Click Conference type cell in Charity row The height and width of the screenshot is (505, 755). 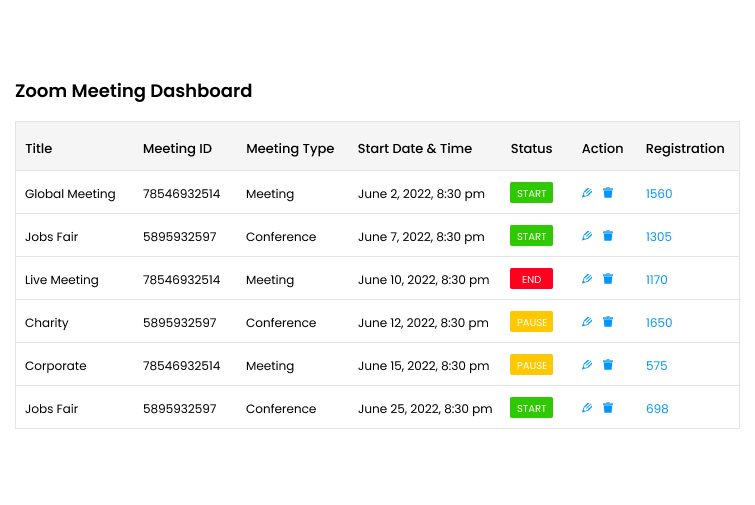coord(281,323)
